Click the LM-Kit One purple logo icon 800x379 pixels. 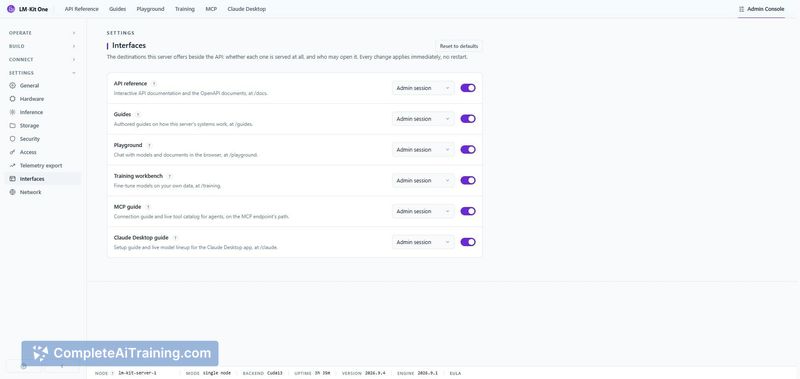coord(11,9)
